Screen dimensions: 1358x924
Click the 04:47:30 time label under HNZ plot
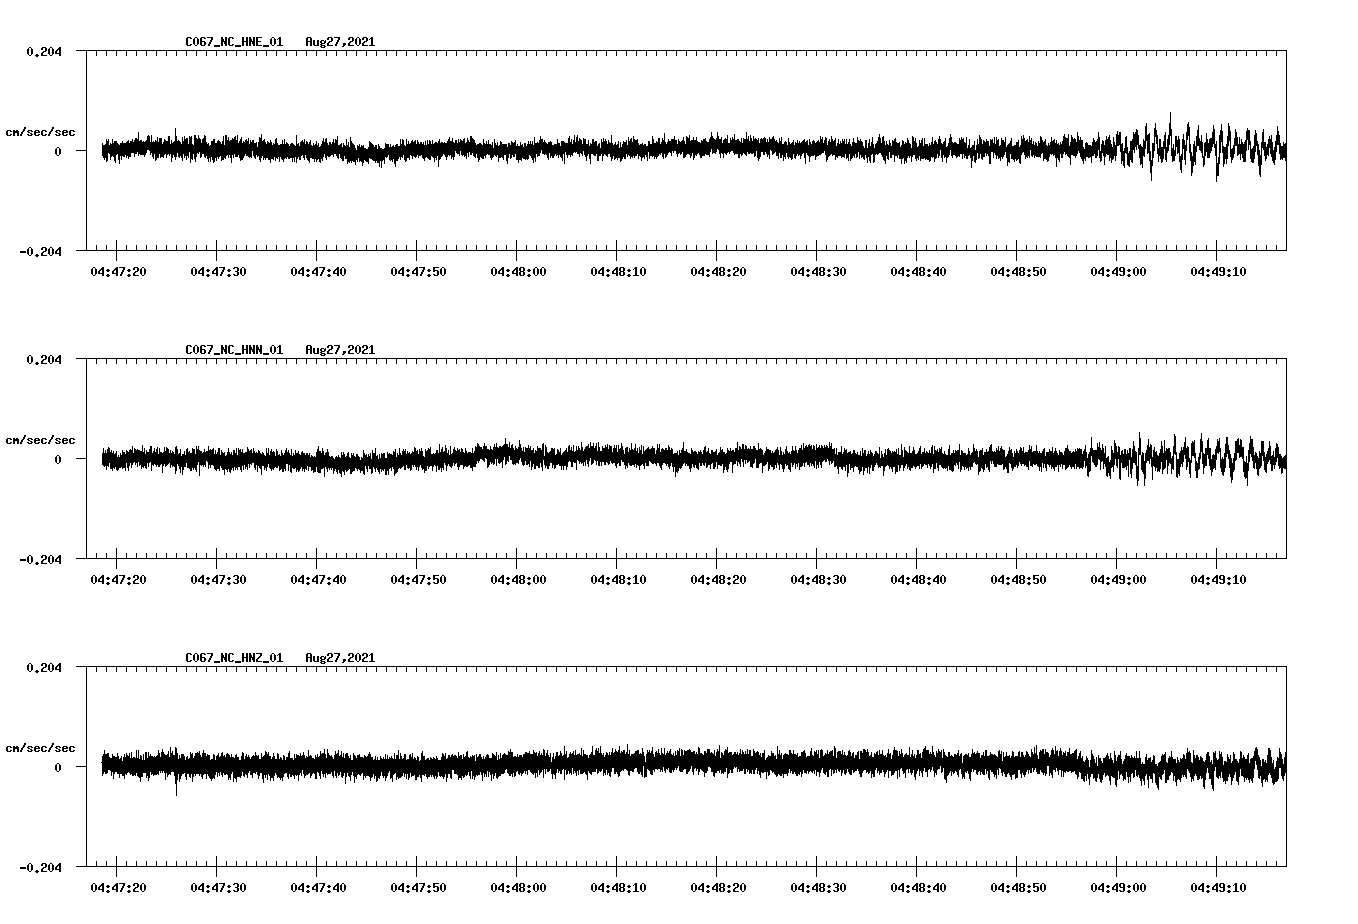[218, 887]
